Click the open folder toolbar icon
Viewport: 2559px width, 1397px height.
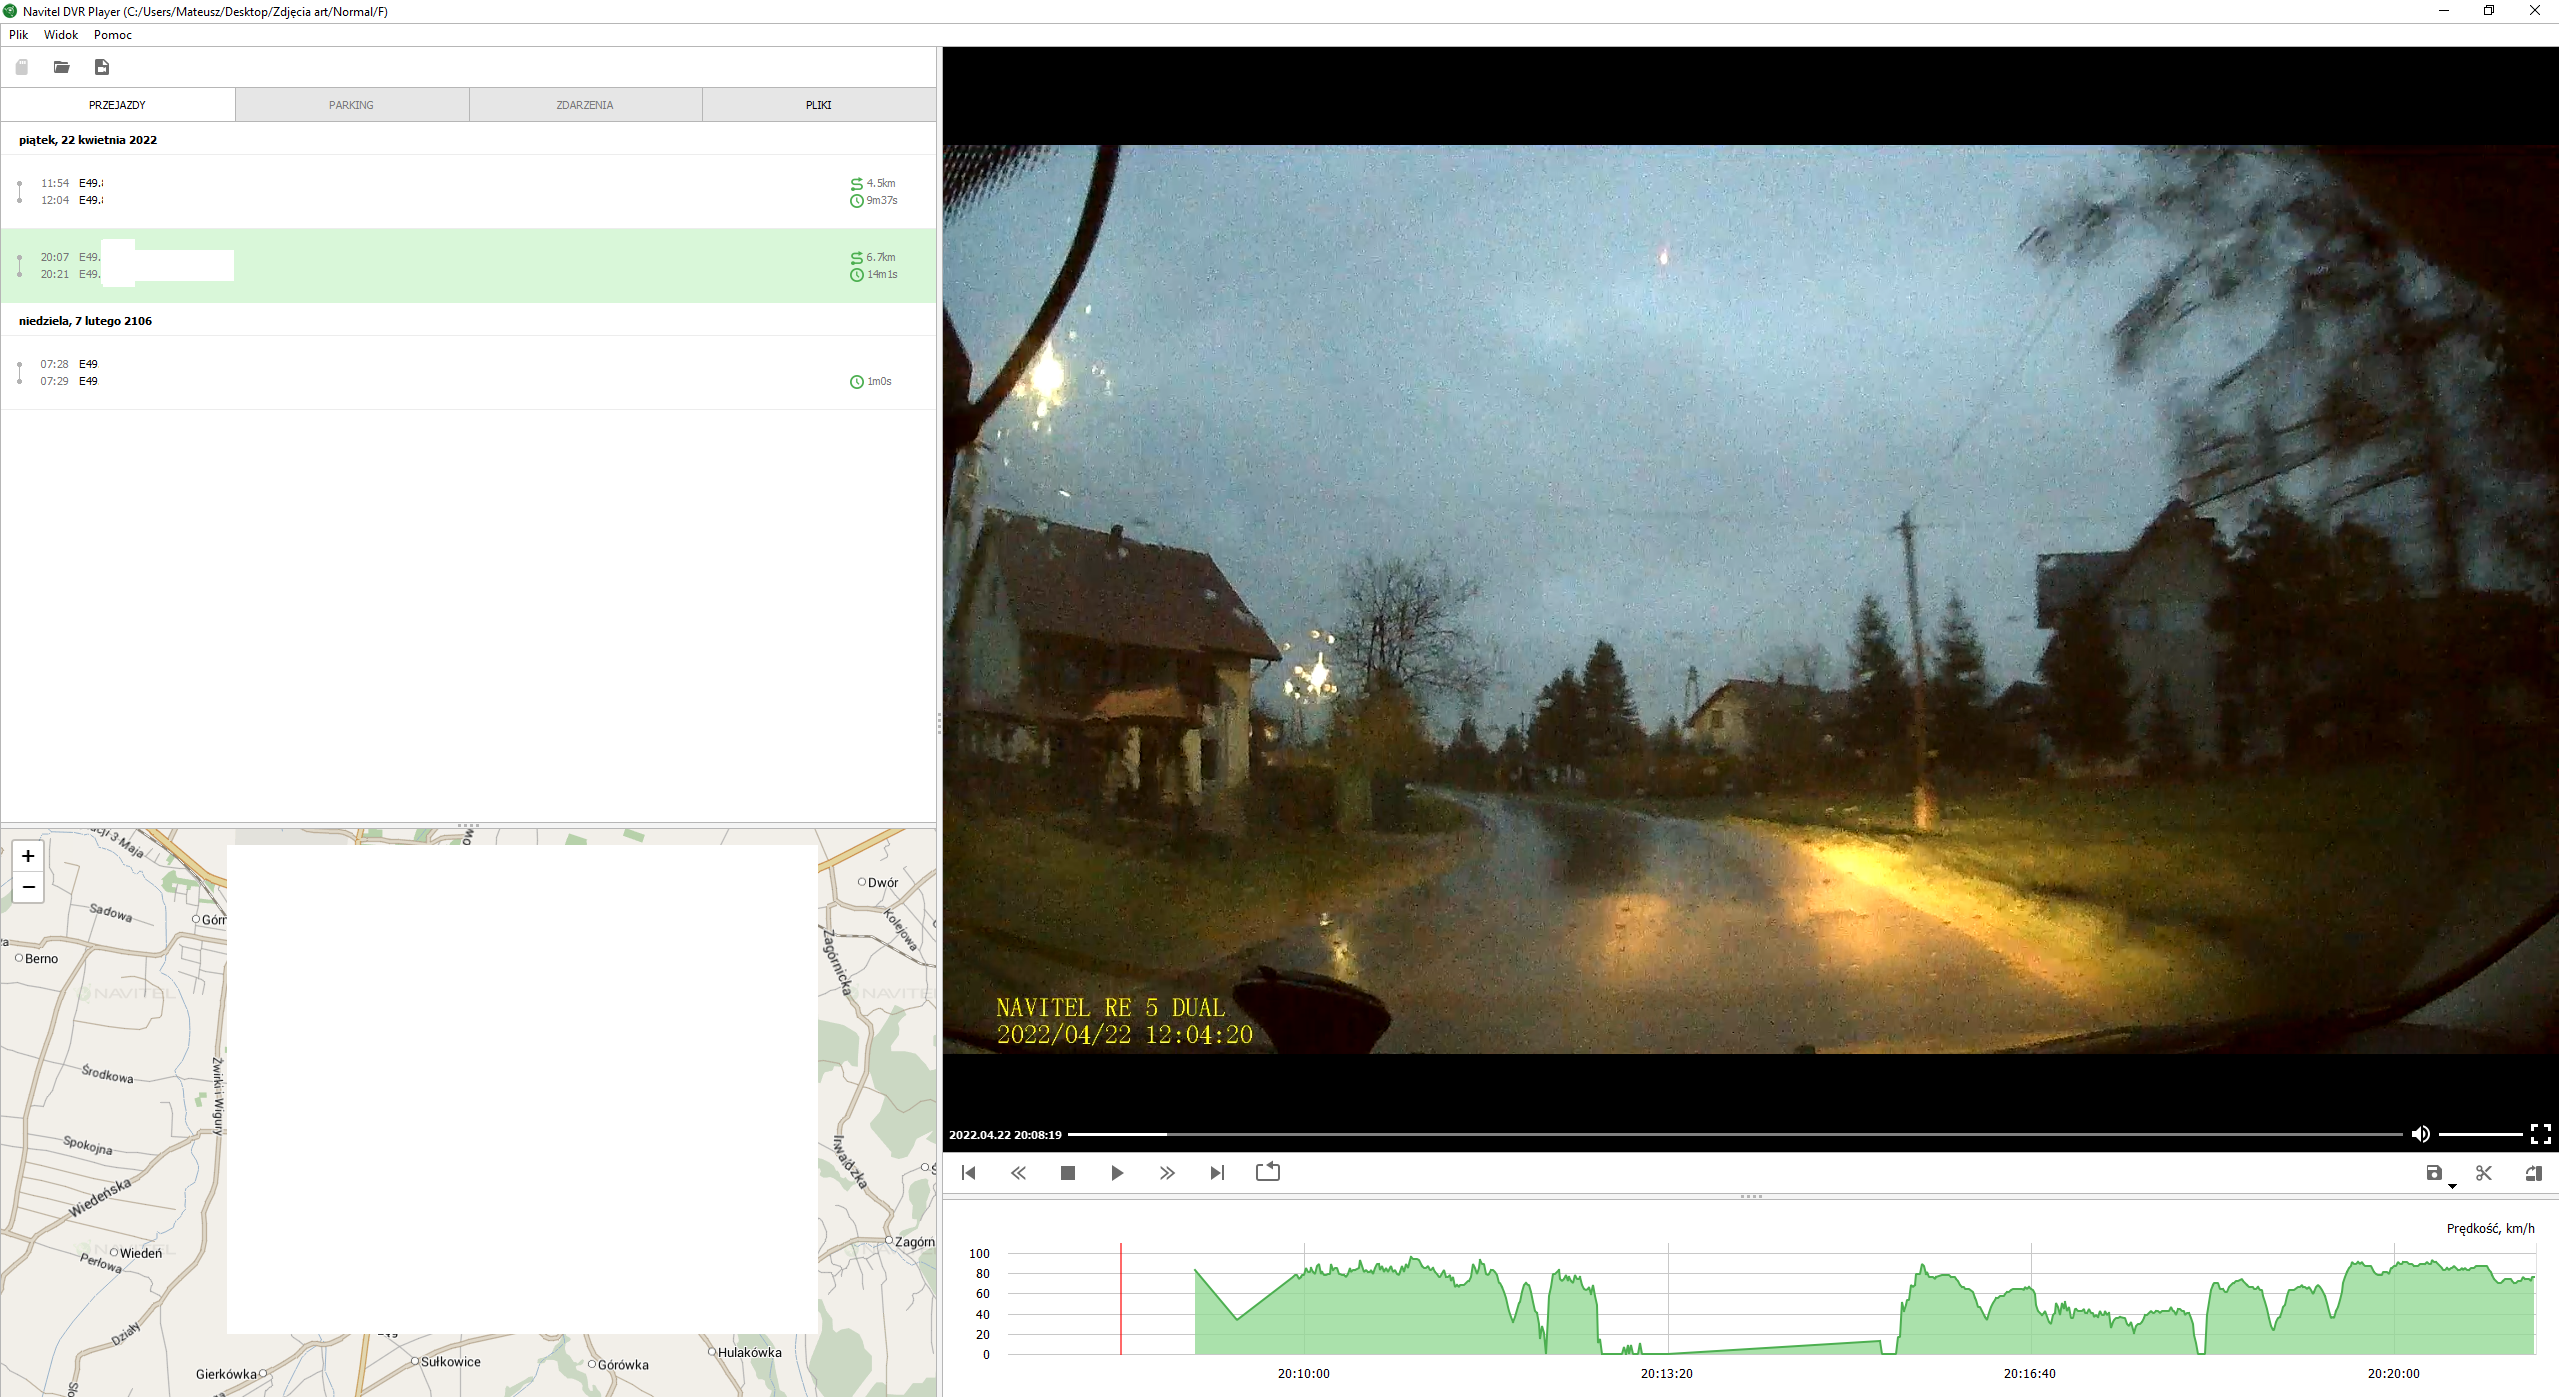[x=62, y=67]
